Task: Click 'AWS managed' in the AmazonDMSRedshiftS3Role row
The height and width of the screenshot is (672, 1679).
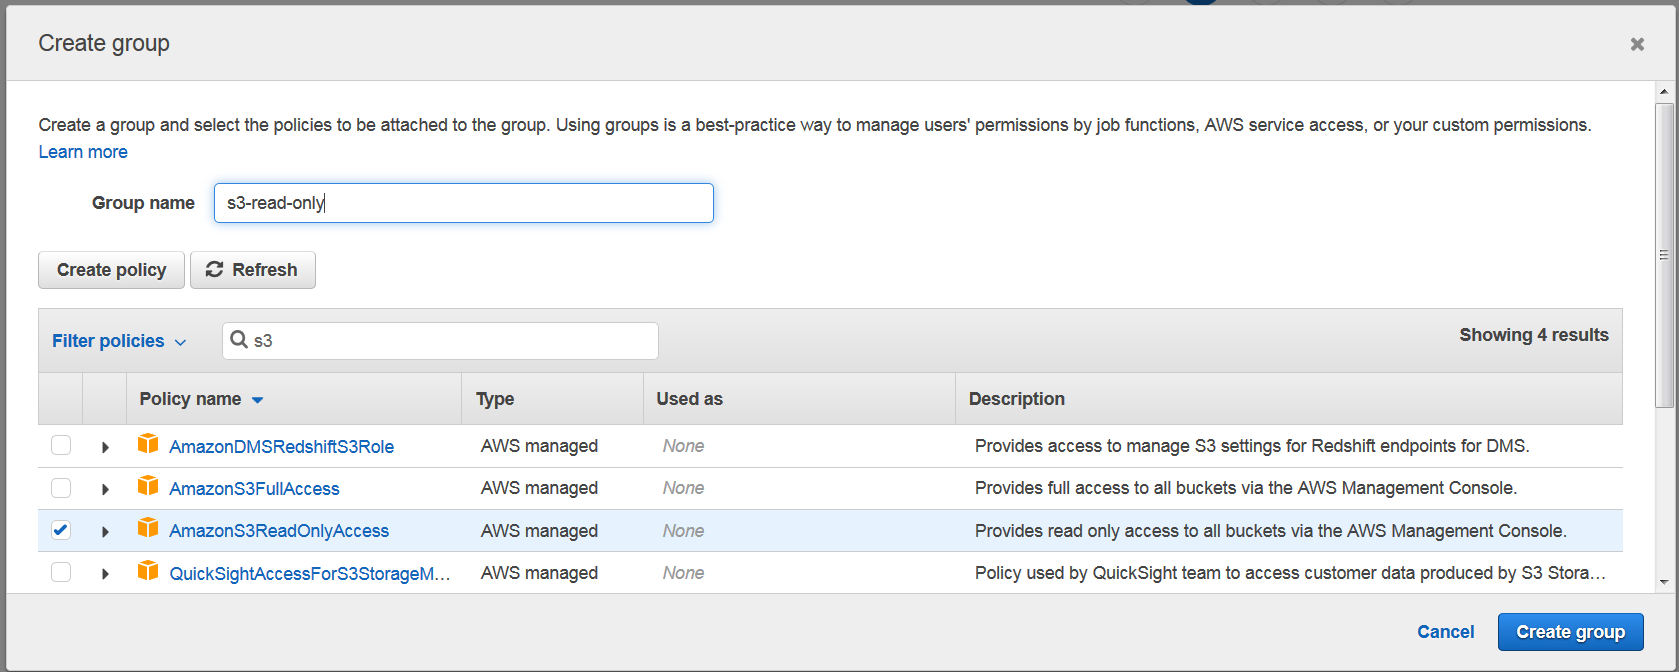Action: (x=539, y=446)
